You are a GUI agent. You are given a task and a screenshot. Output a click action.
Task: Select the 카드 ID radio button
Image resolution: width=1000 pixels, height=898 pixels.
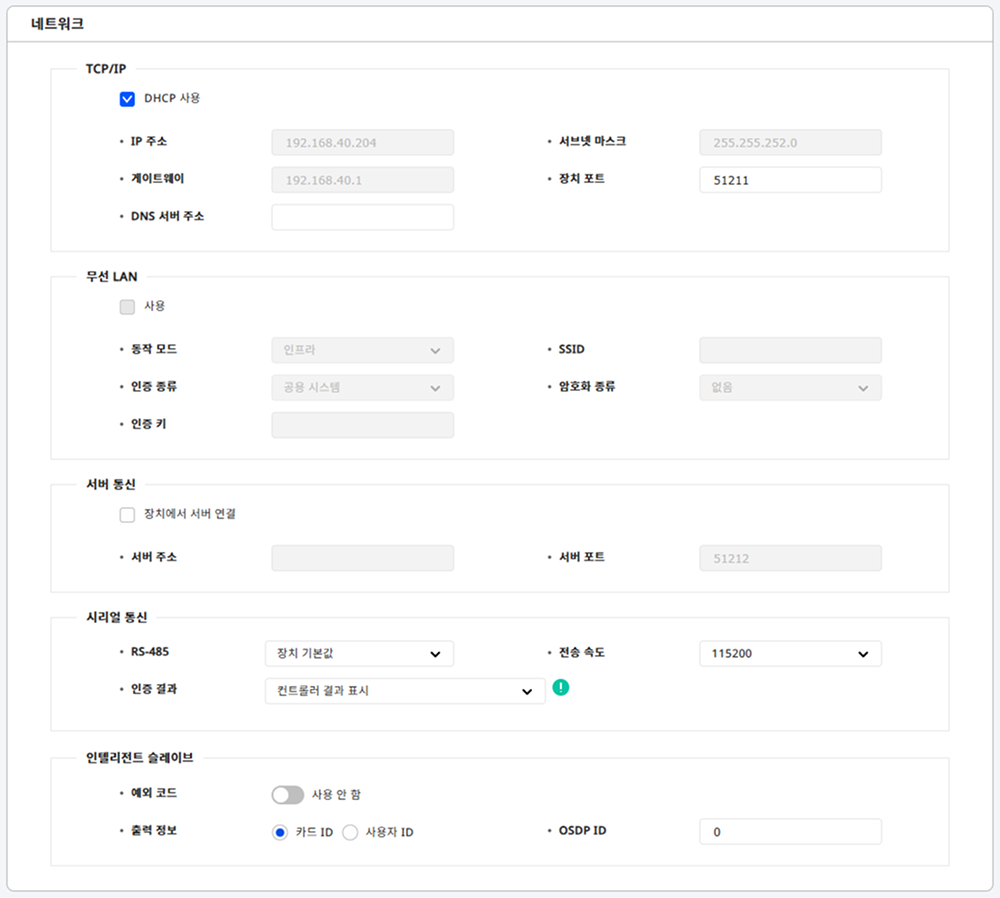(280, 833)
